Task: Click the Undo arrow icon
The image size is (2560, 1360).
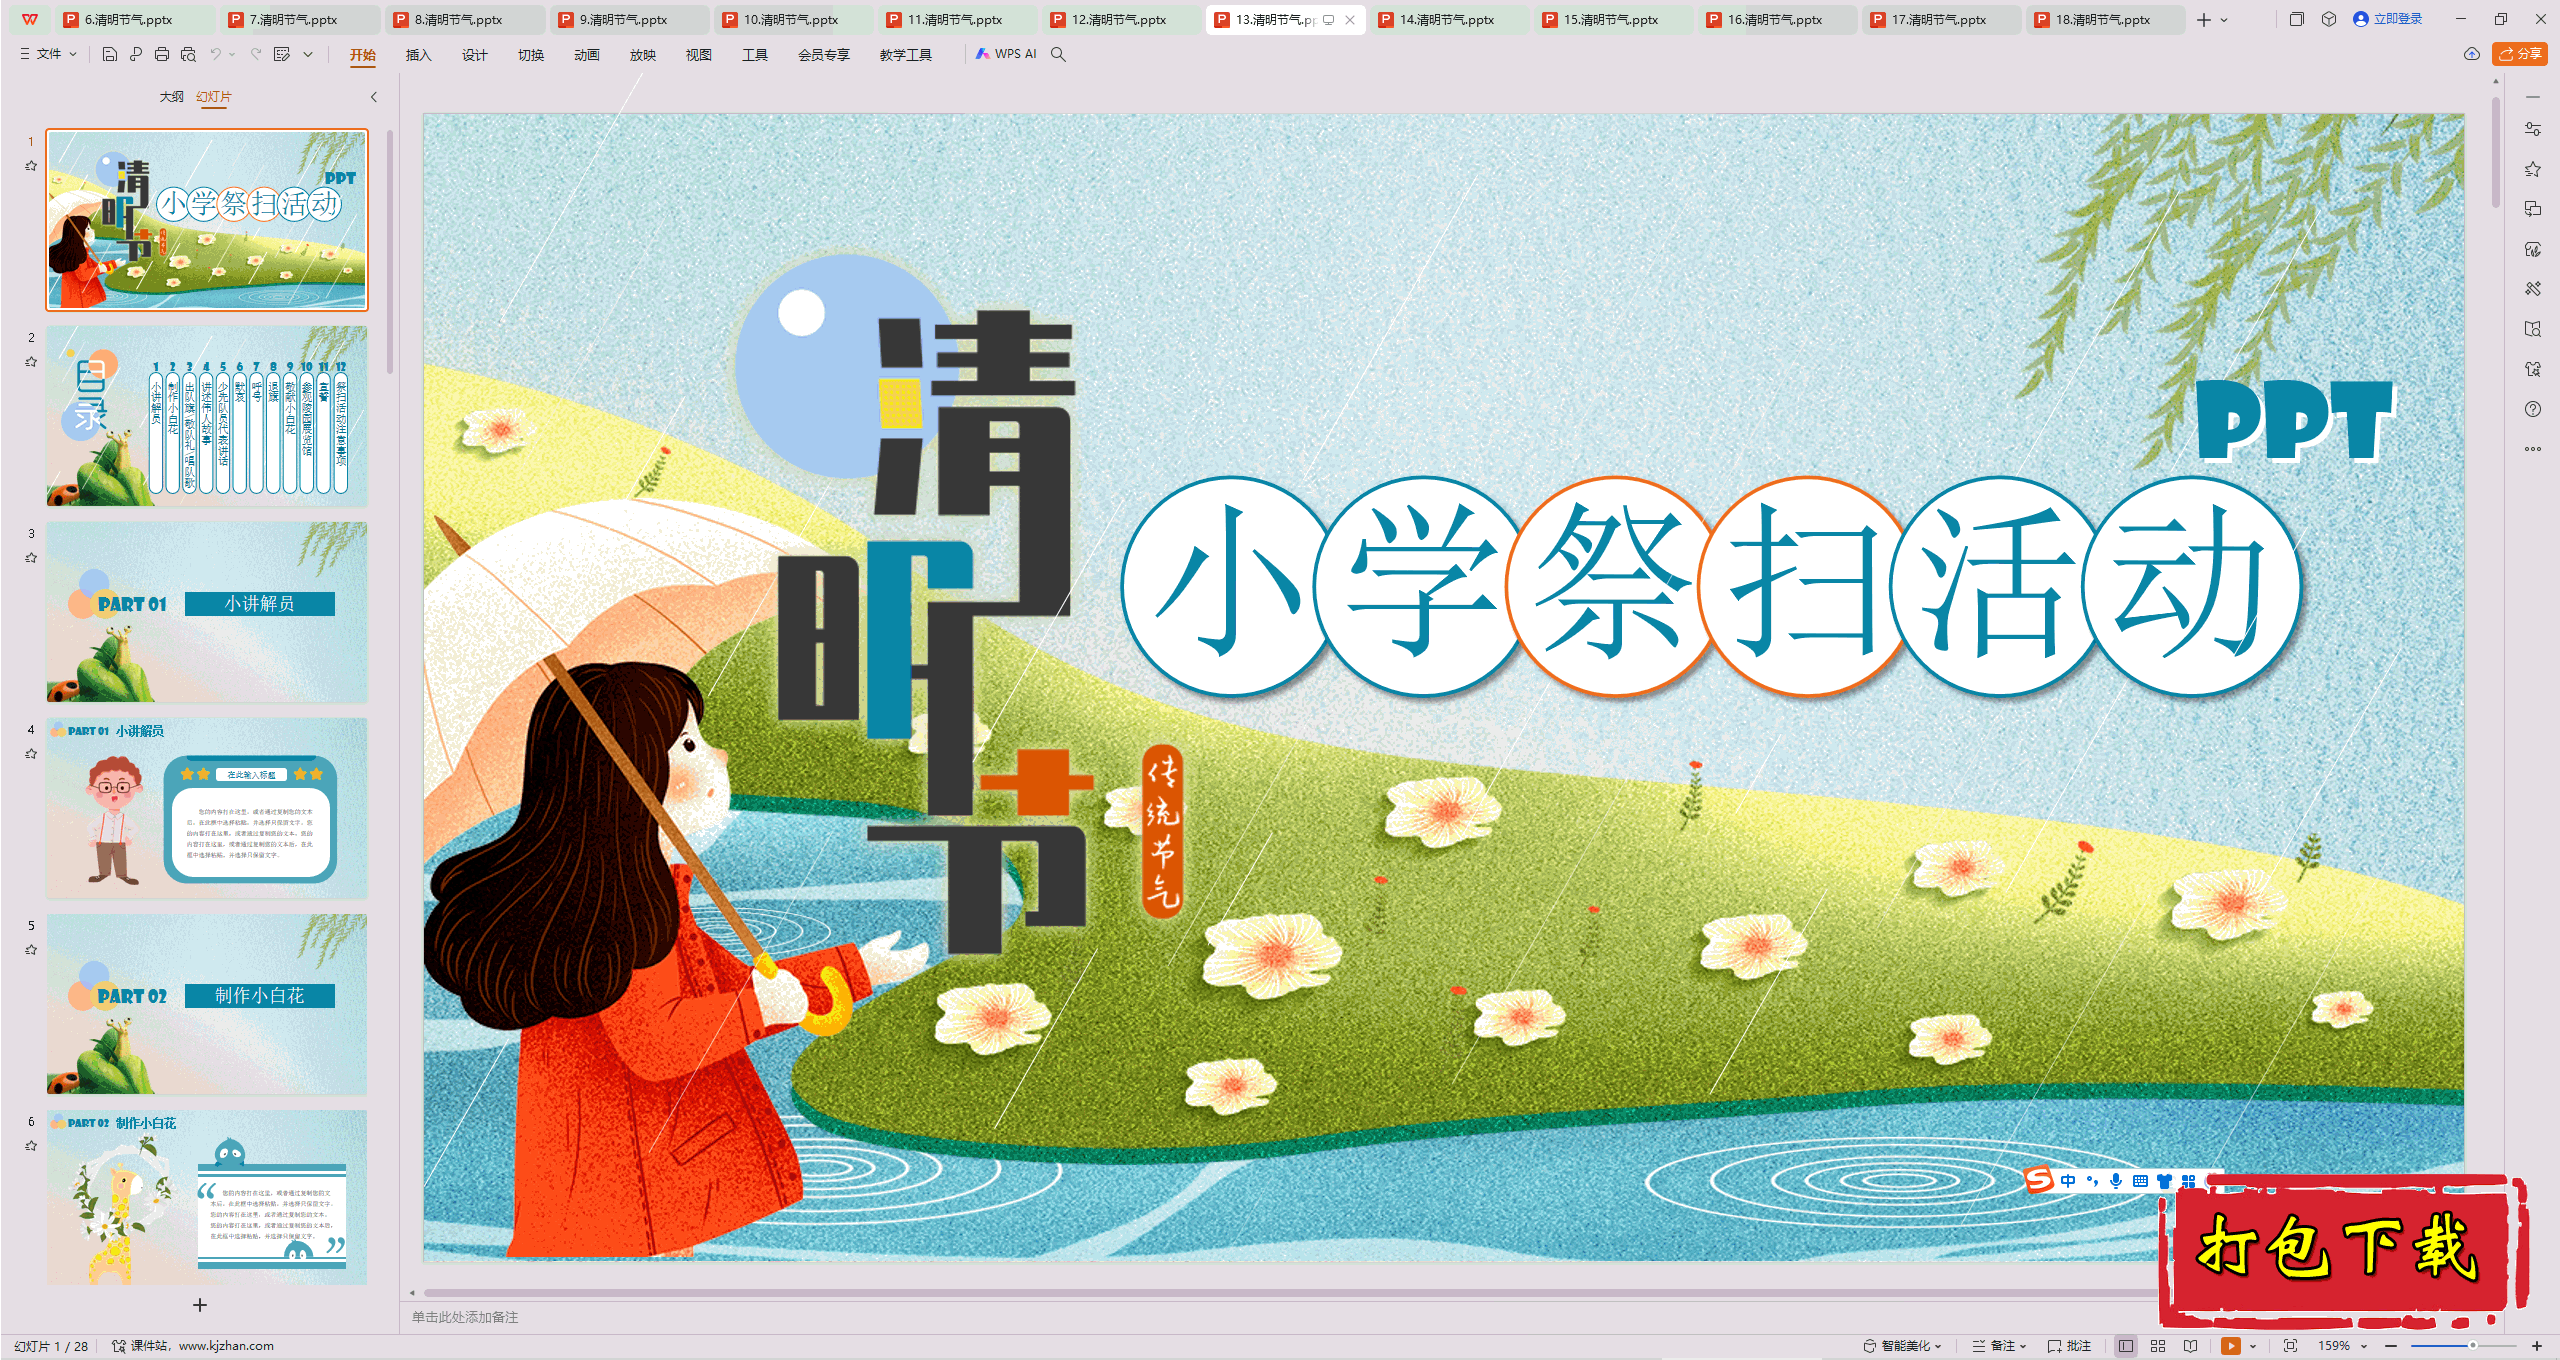Action: [x=215, y=54]
